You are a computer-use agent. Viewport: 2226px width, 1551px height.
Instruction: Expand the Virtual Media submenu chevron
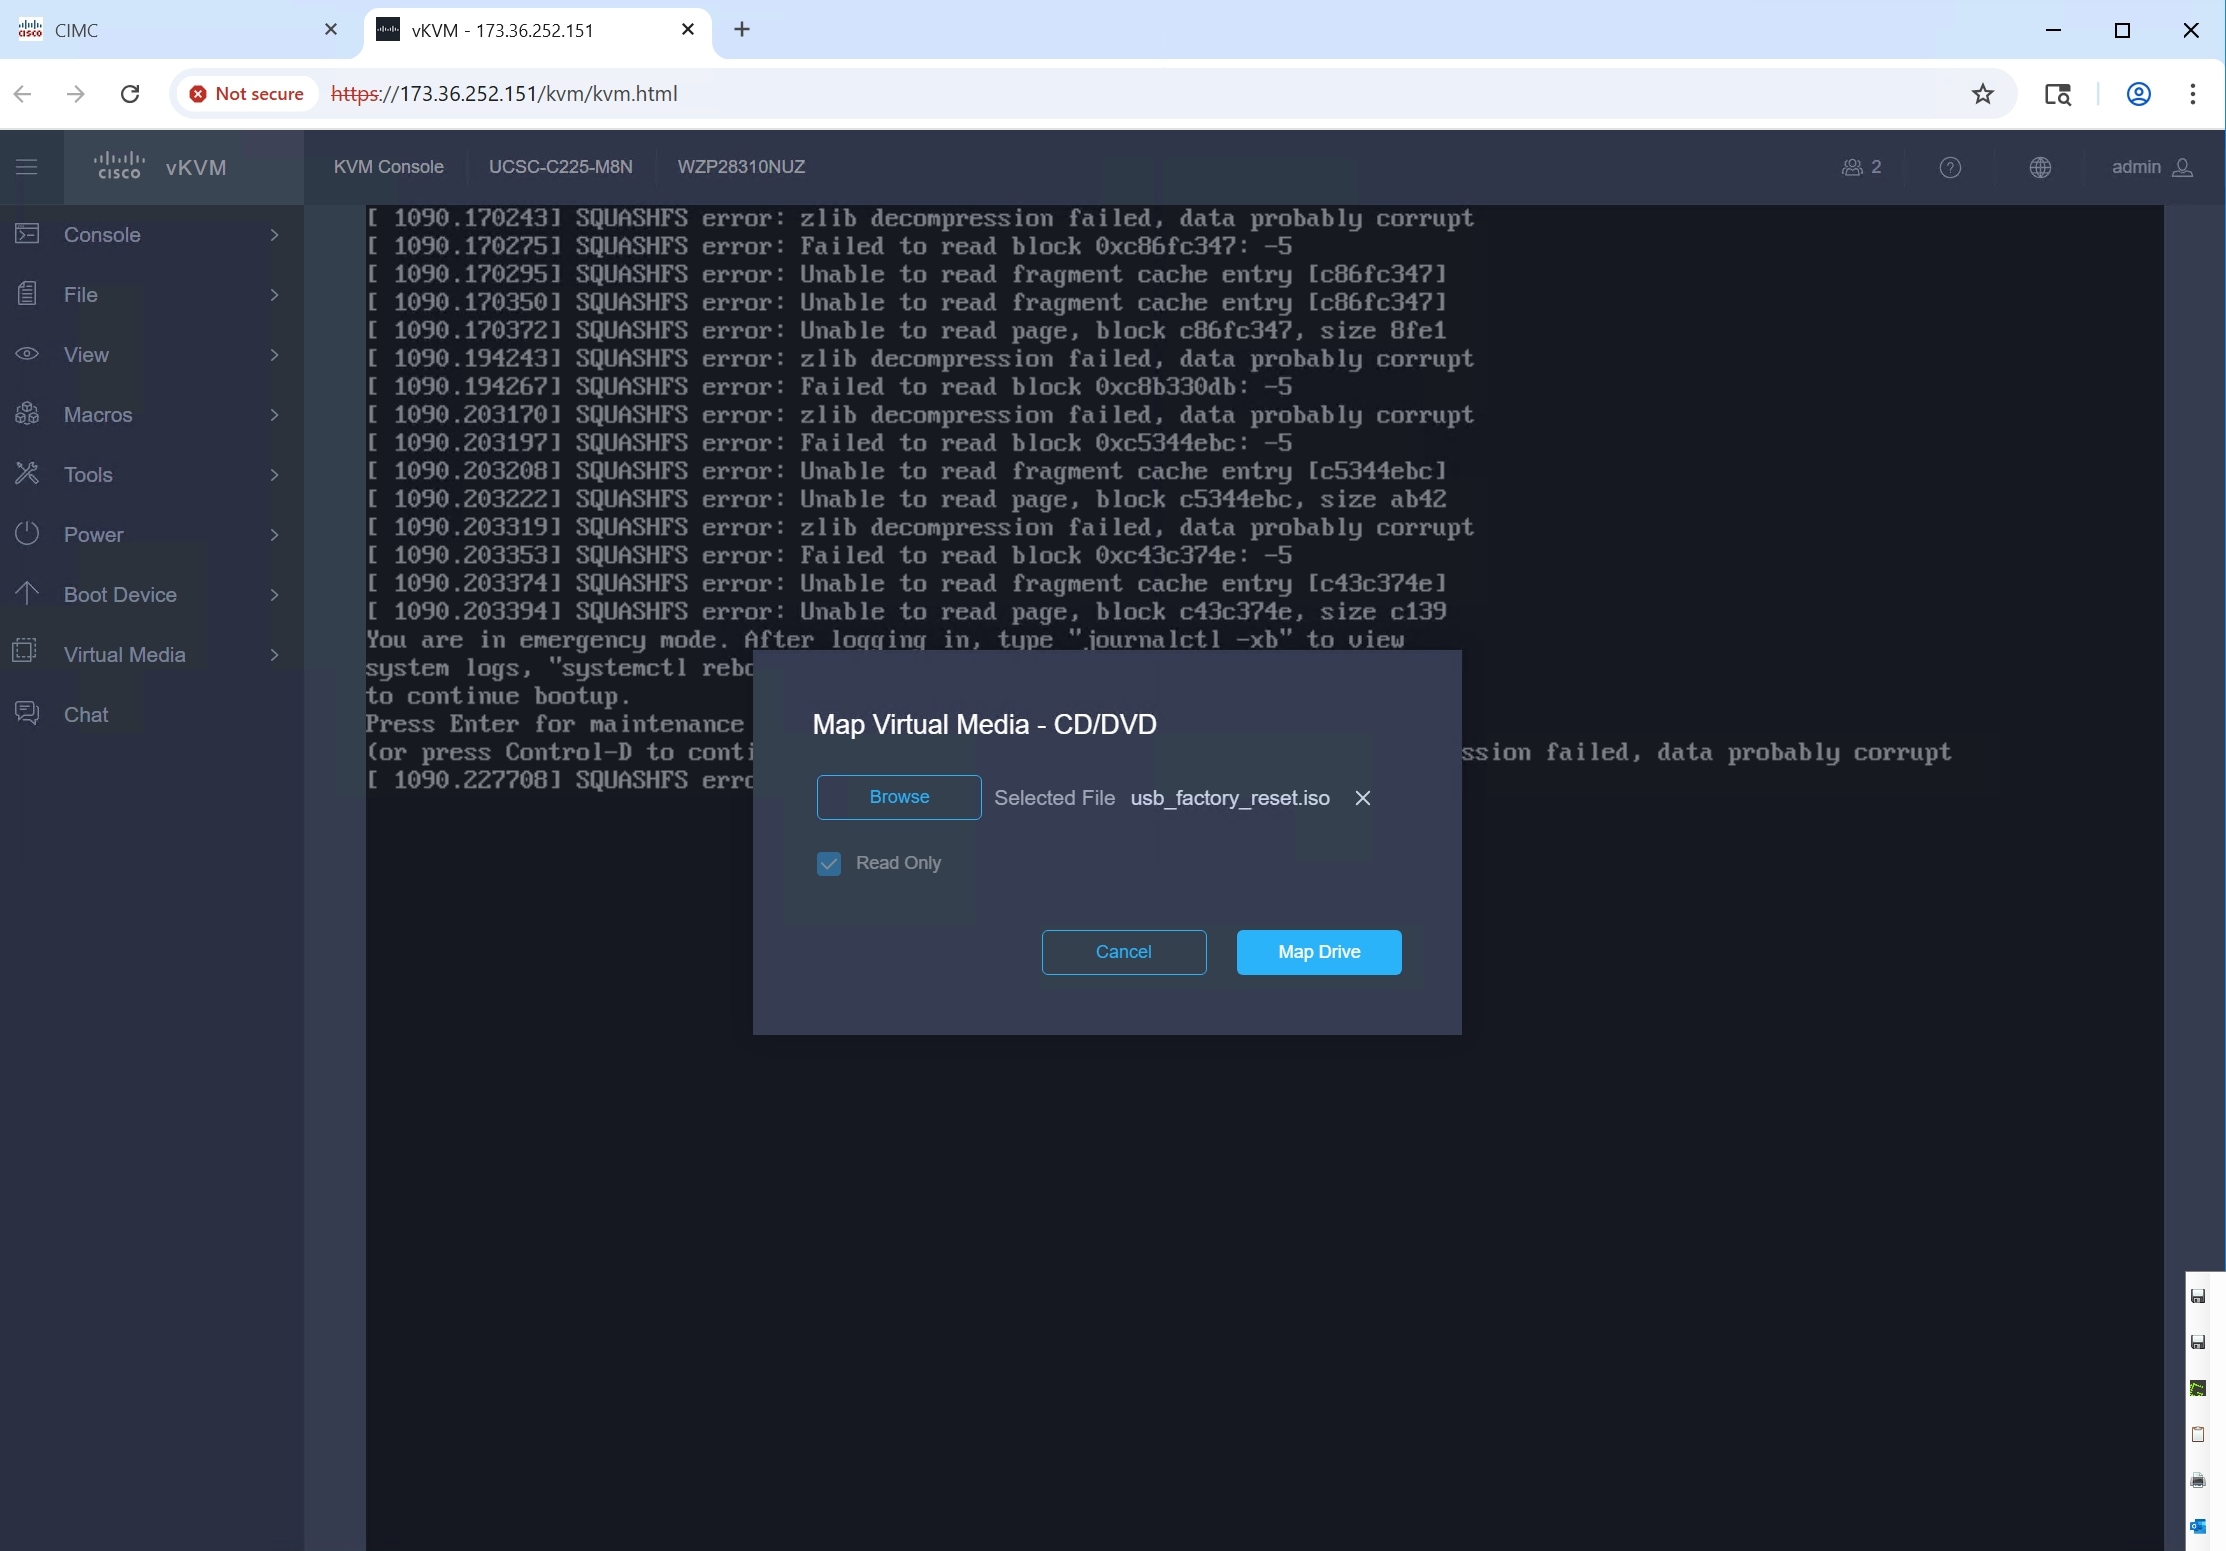(274, 654)
